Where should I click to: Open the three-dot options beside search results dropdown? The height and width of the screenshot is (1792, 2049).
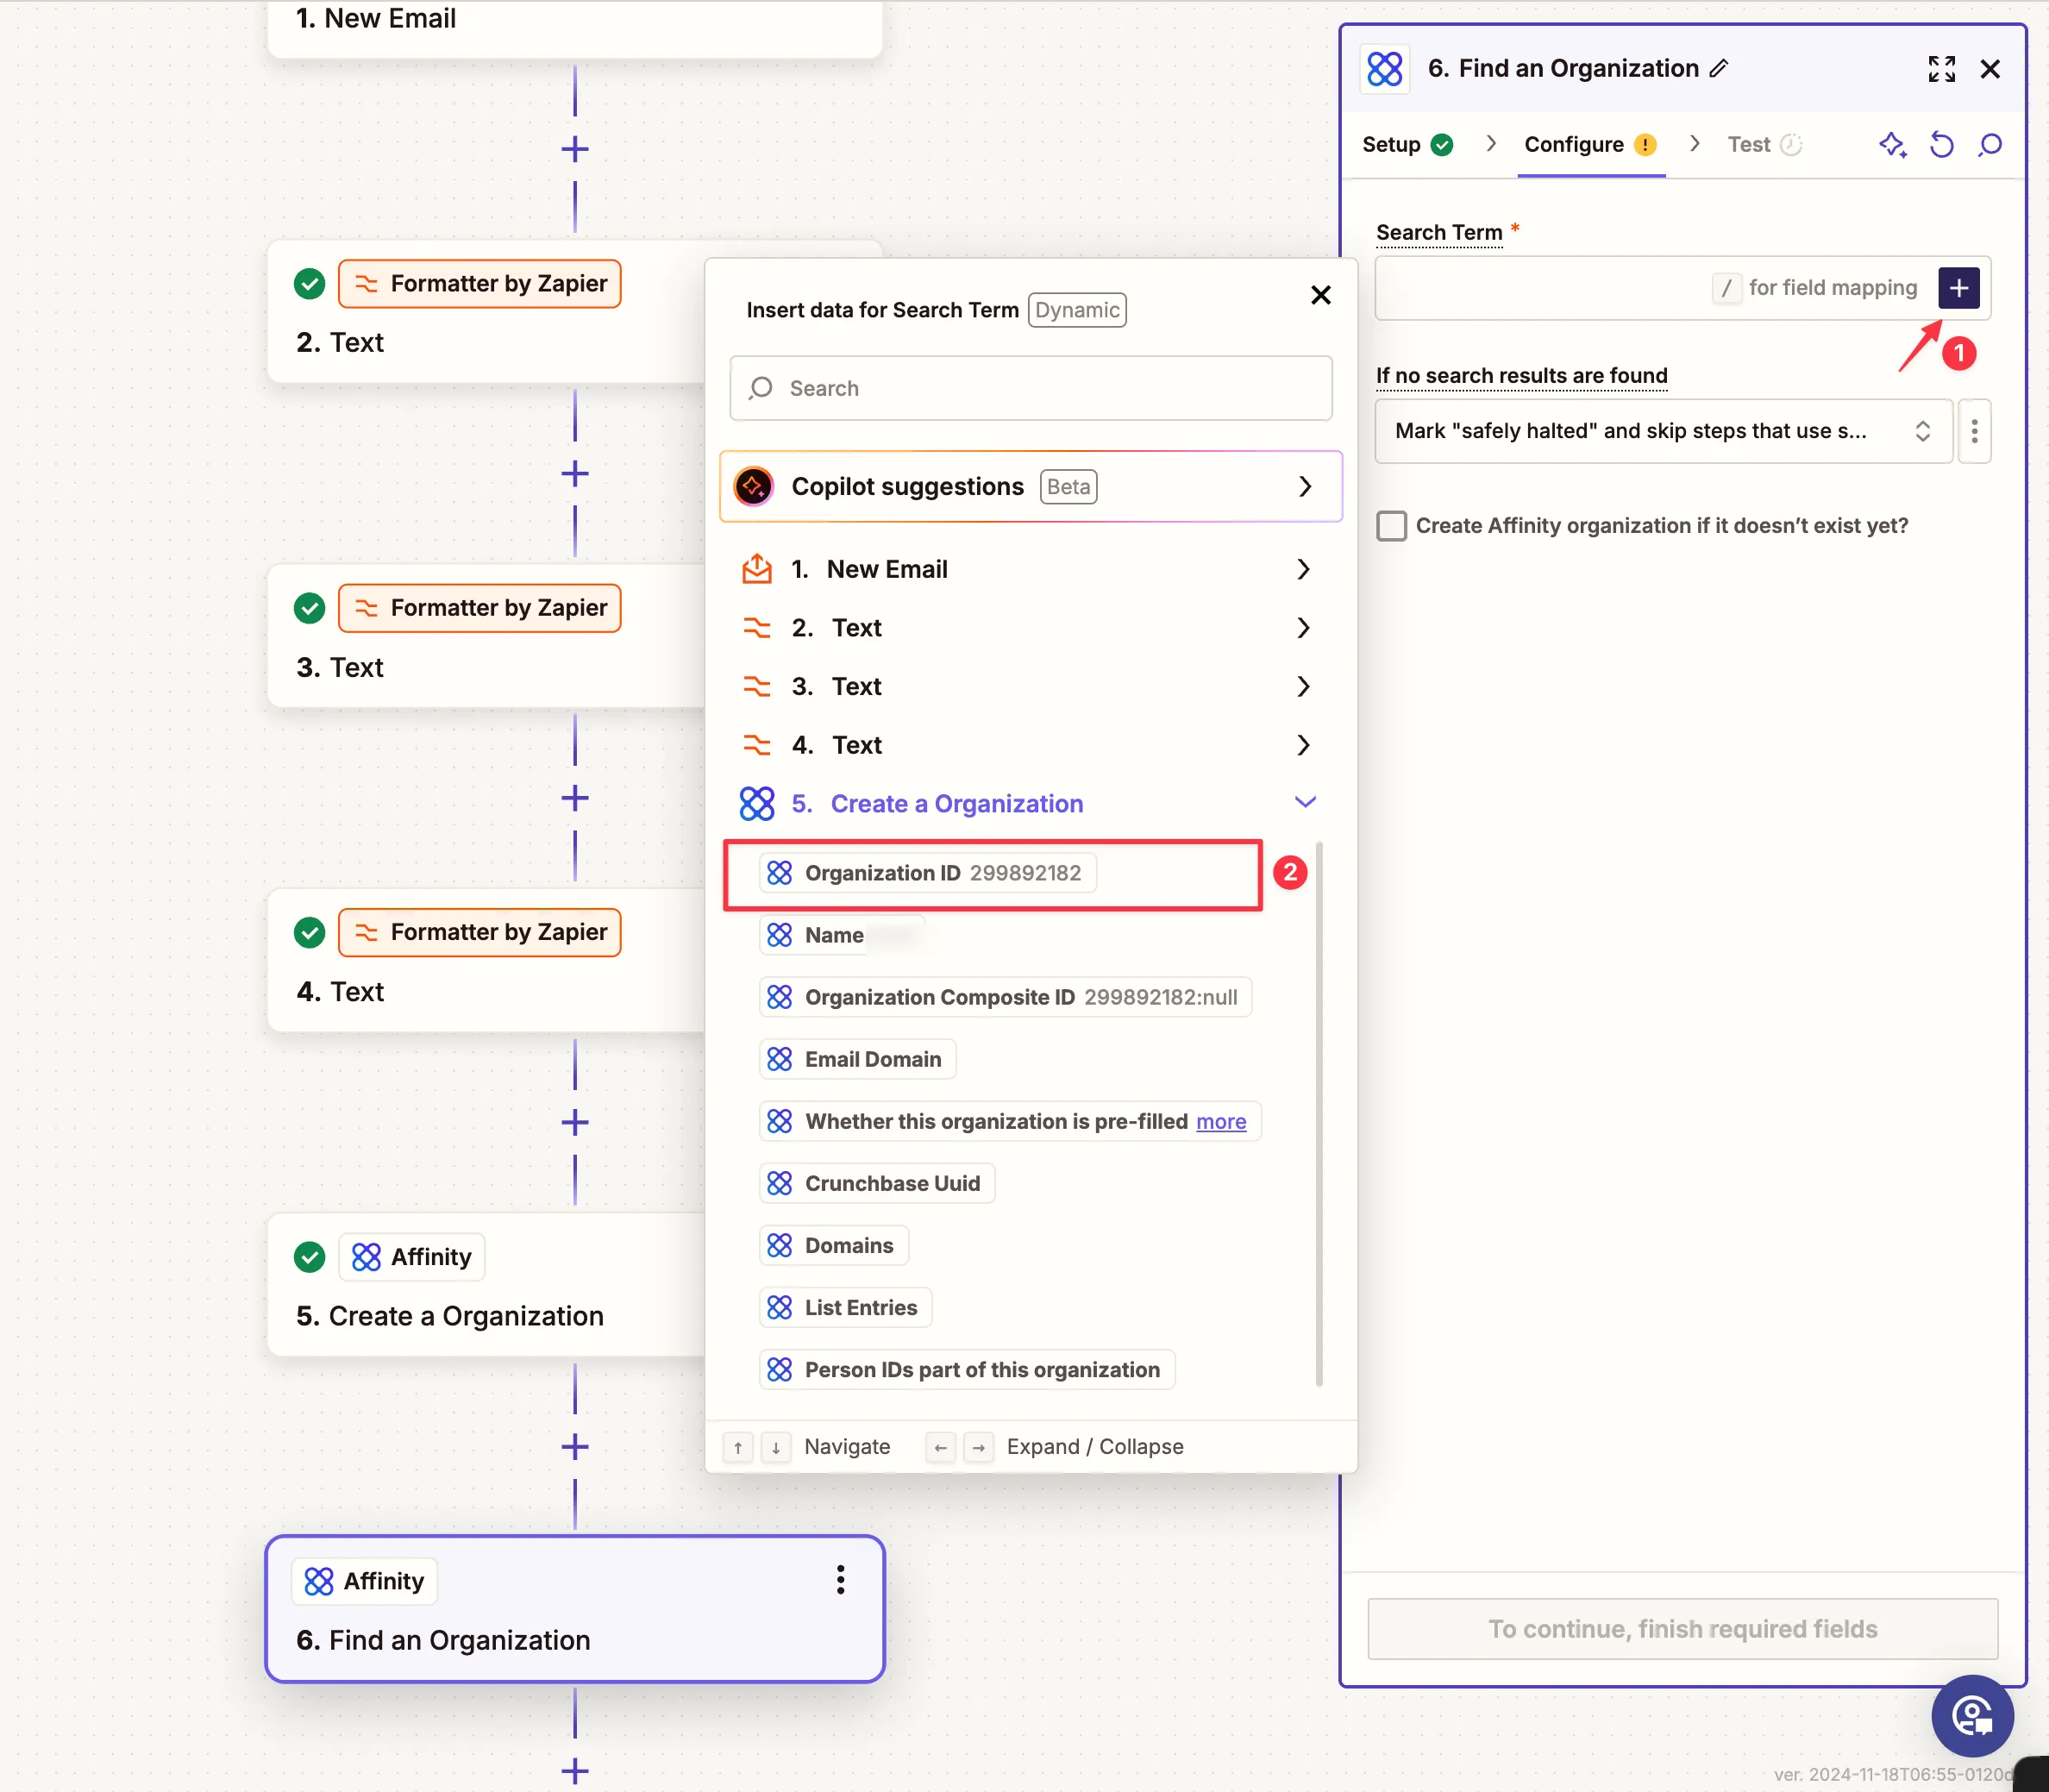(x=1974, y=431)
